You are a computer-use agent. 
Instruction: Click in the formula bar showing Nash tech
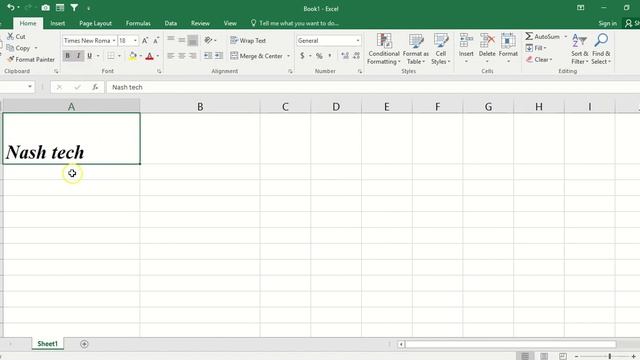click(x=373, y=87)
